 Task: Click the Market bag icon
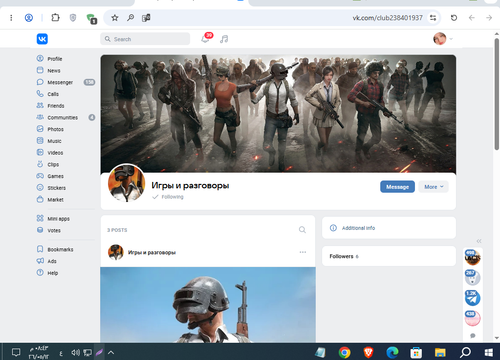[x=40, y=199]
